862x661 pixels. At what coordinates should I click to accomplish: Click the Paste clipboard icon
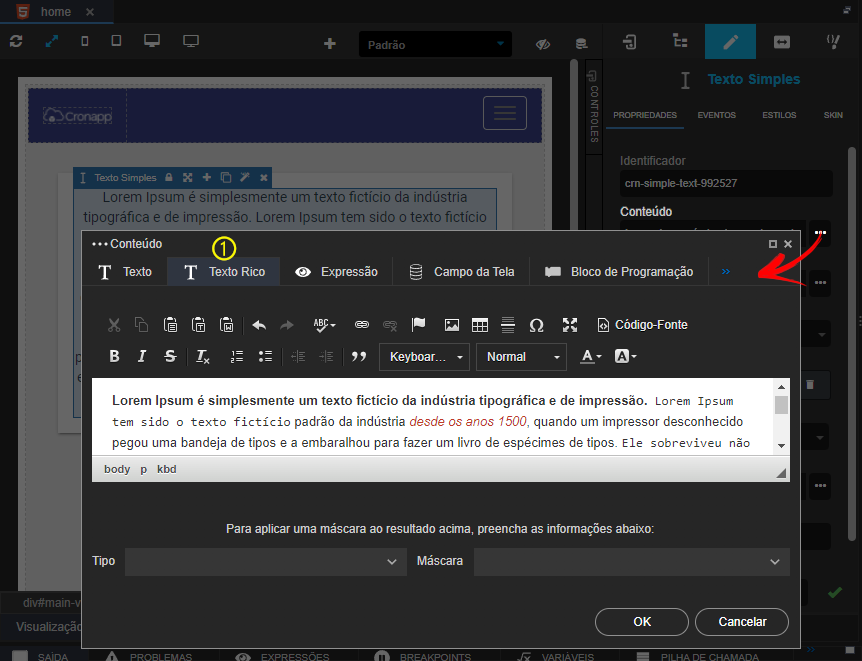(170, 325)
